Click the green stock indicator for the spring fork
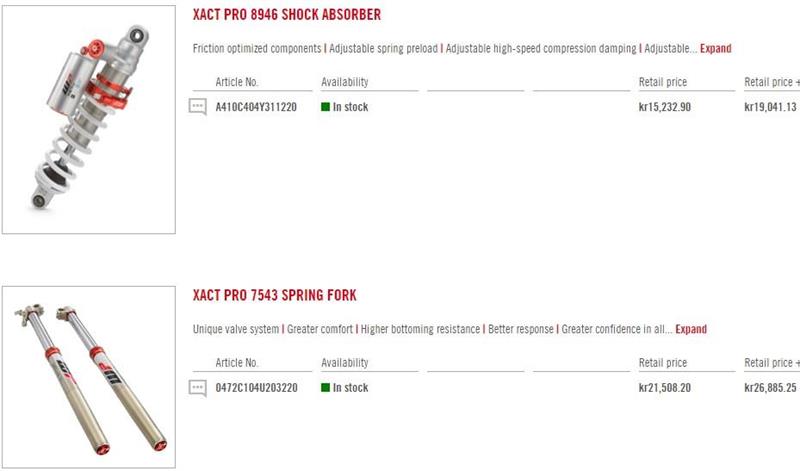Image resolution: width=800 pixels, height=471 pixels. coord(325,388)
